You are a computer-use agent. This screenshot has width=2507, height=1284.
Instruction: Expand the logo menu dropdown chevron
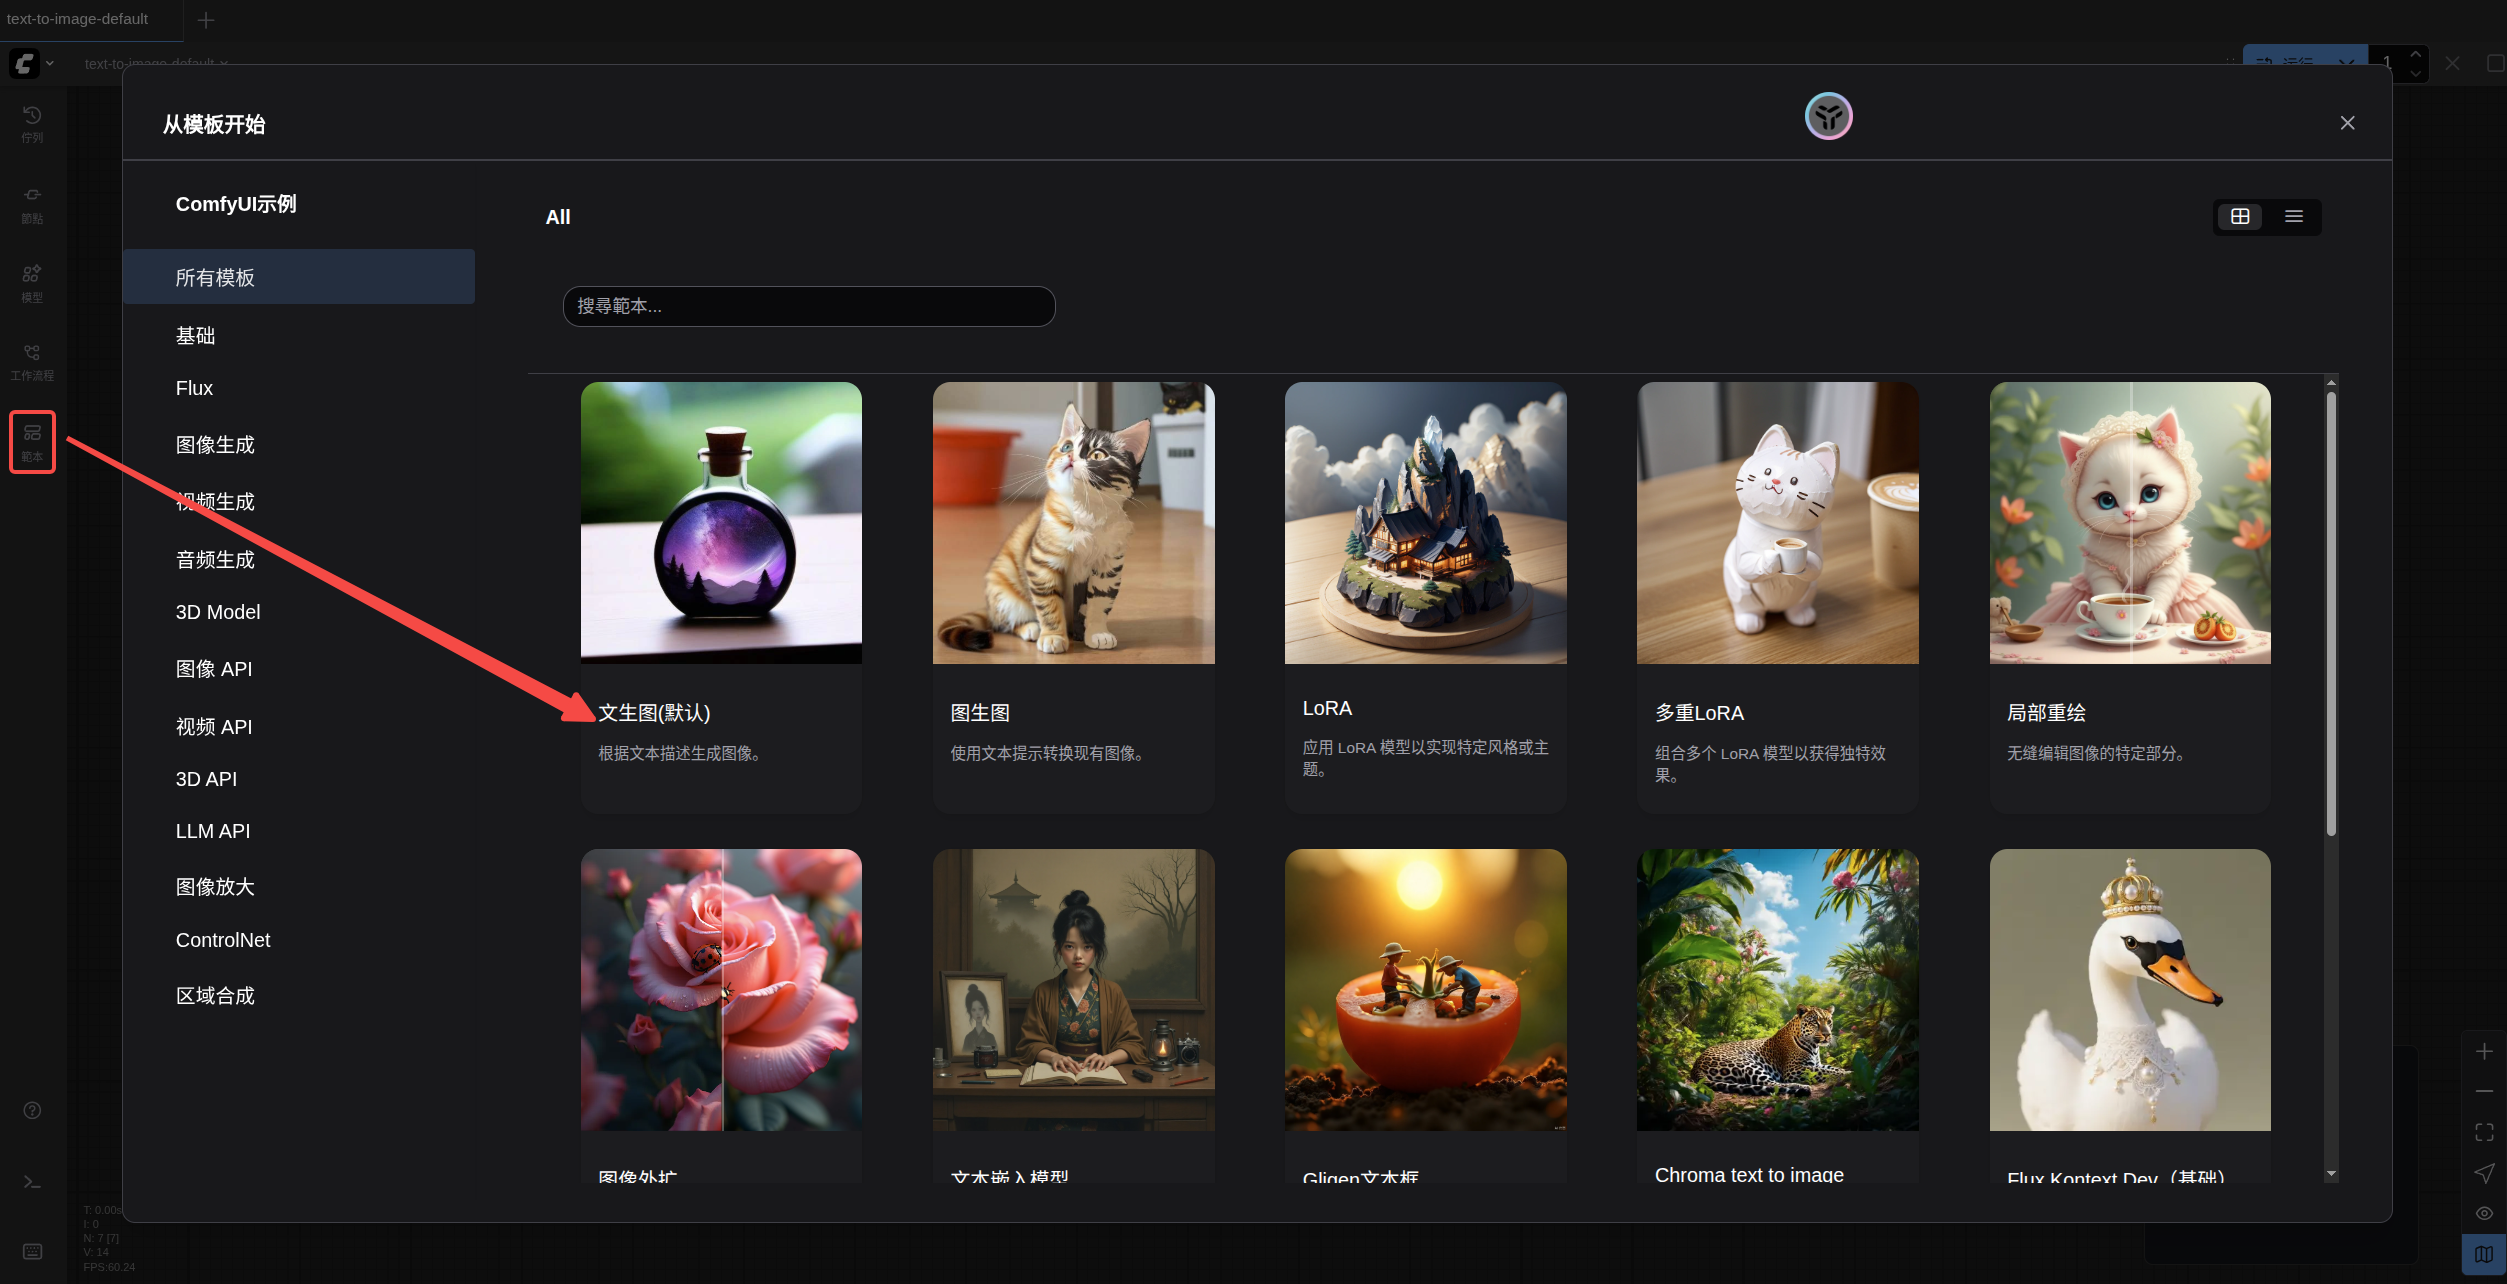49,63
